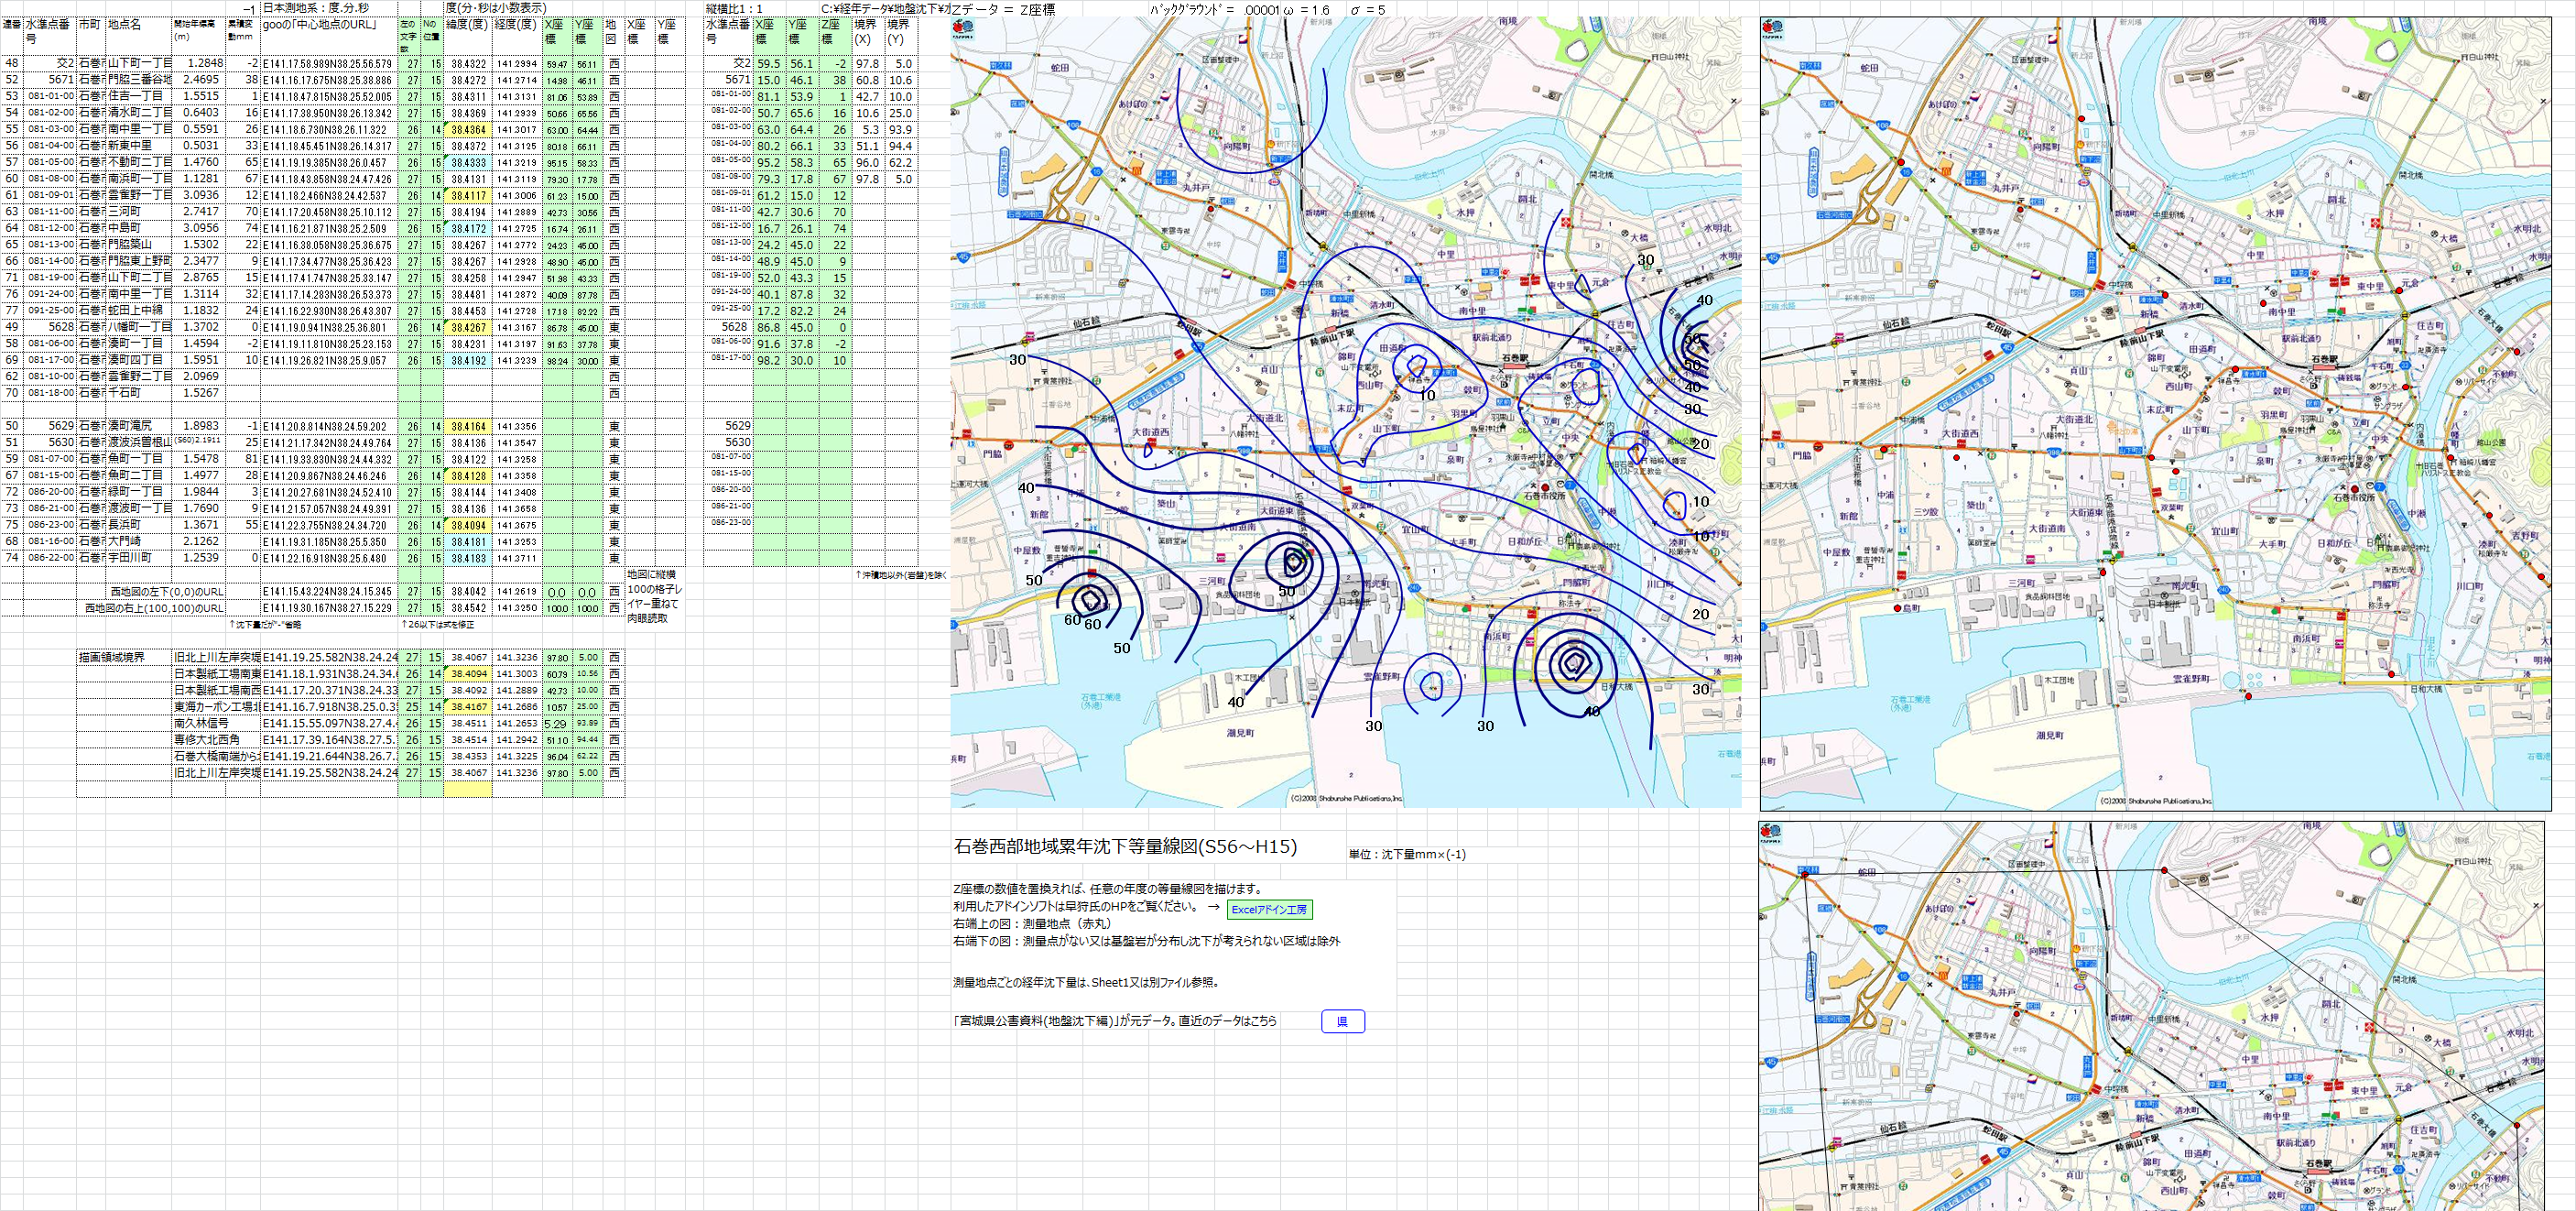Click the logo icon on lower-right map
Viewport: 2576px width, 1211px height.
(1772, 832)
